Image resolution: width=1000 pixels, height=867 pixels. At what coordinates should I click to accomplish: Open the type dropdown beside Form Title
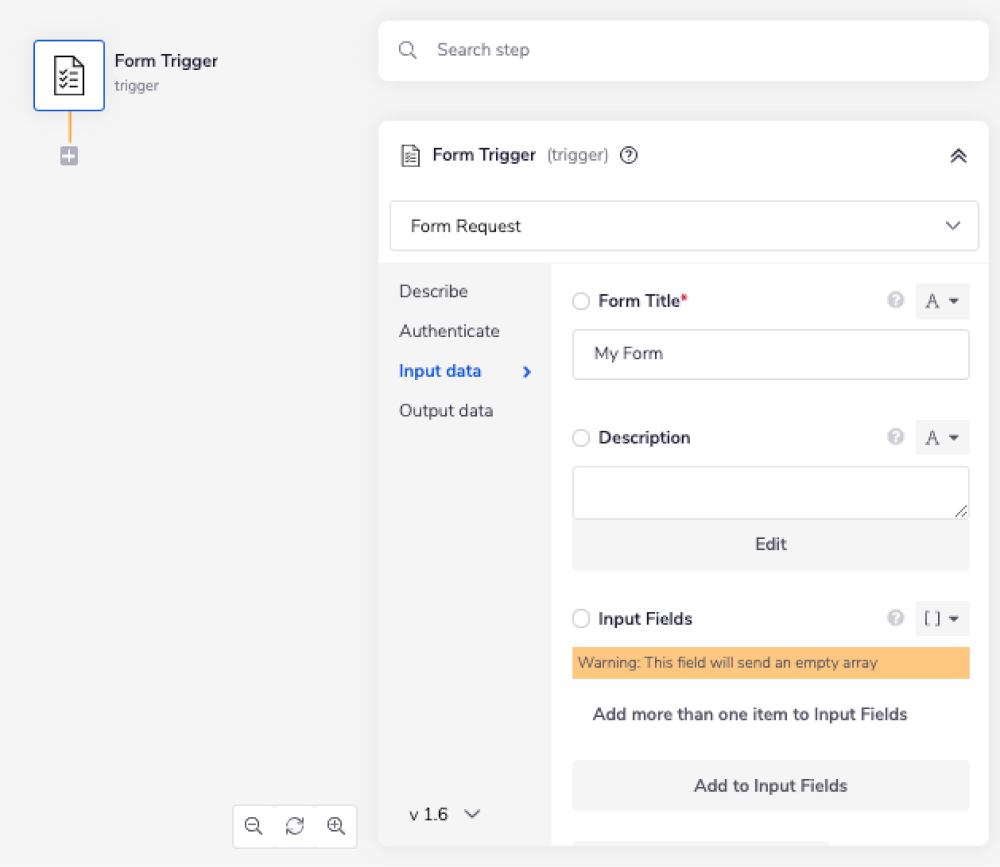[x=941, y=300]
